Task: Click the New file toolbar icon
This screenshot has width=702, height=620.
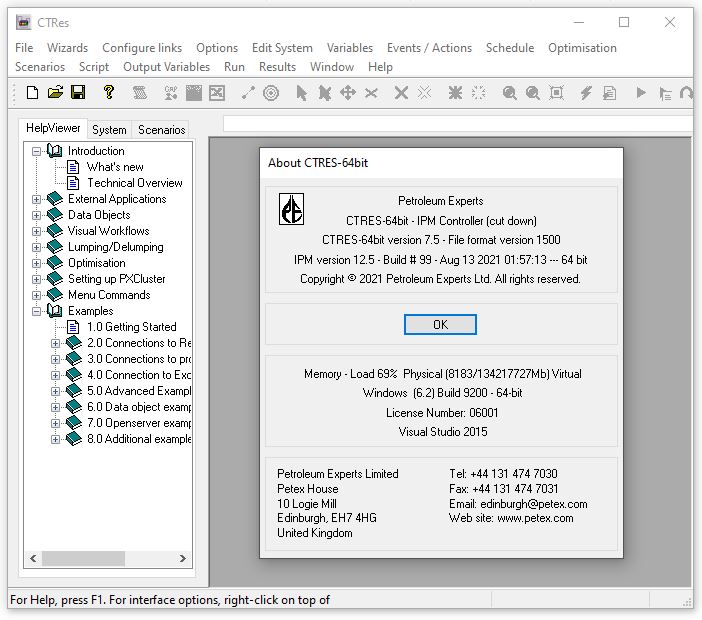Action: (x=32, y=93)
